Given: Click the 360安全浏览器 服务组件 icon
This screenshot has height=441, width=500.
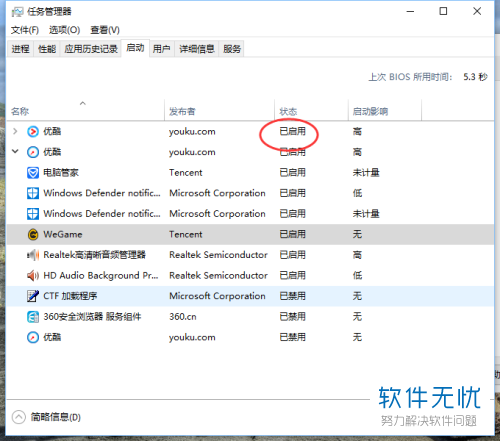Looking at the screenshot, I should (x=33, y=317).
